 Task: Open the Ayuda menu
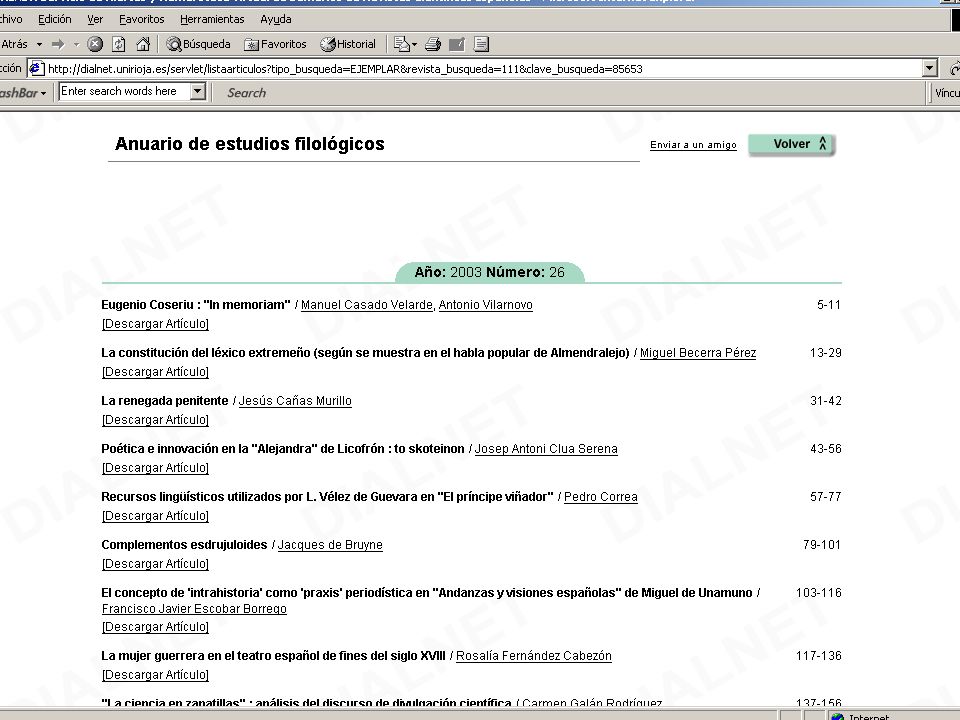(276, 20)
